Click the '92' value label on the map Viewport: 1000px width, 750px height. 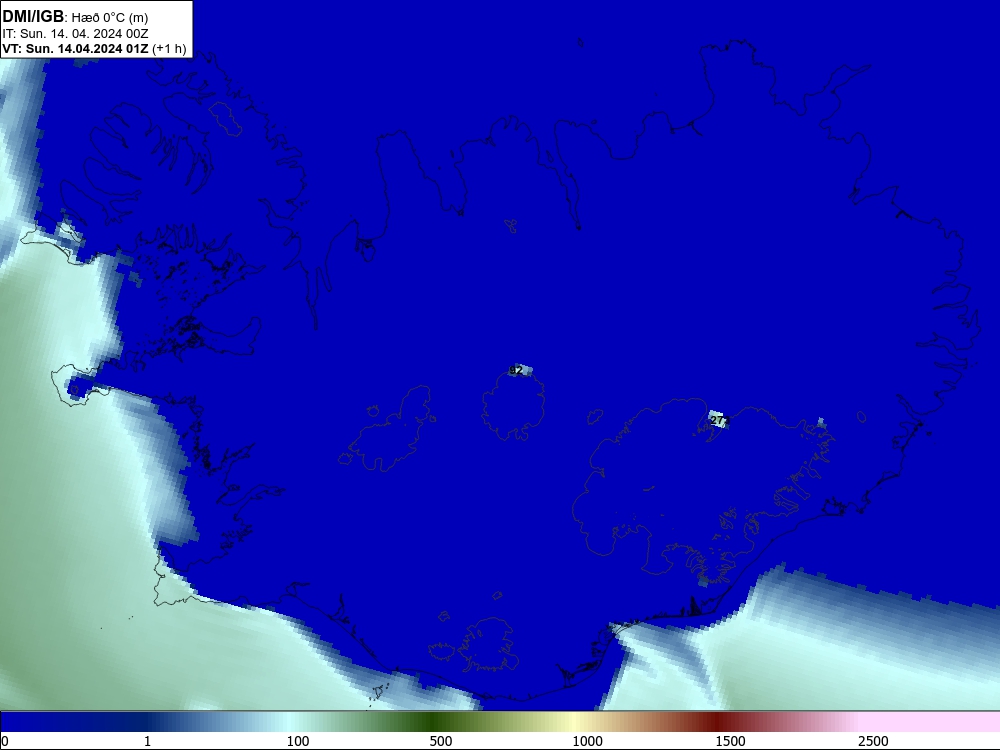[516, 370]
